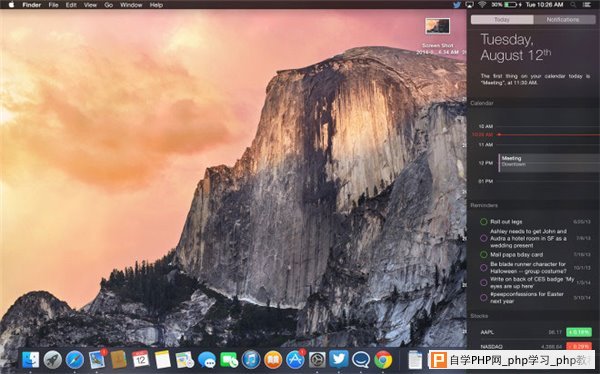Screen dimensions: 600x374
Task: Open iTunes music note icon
Action: click(x=251, y=360)
